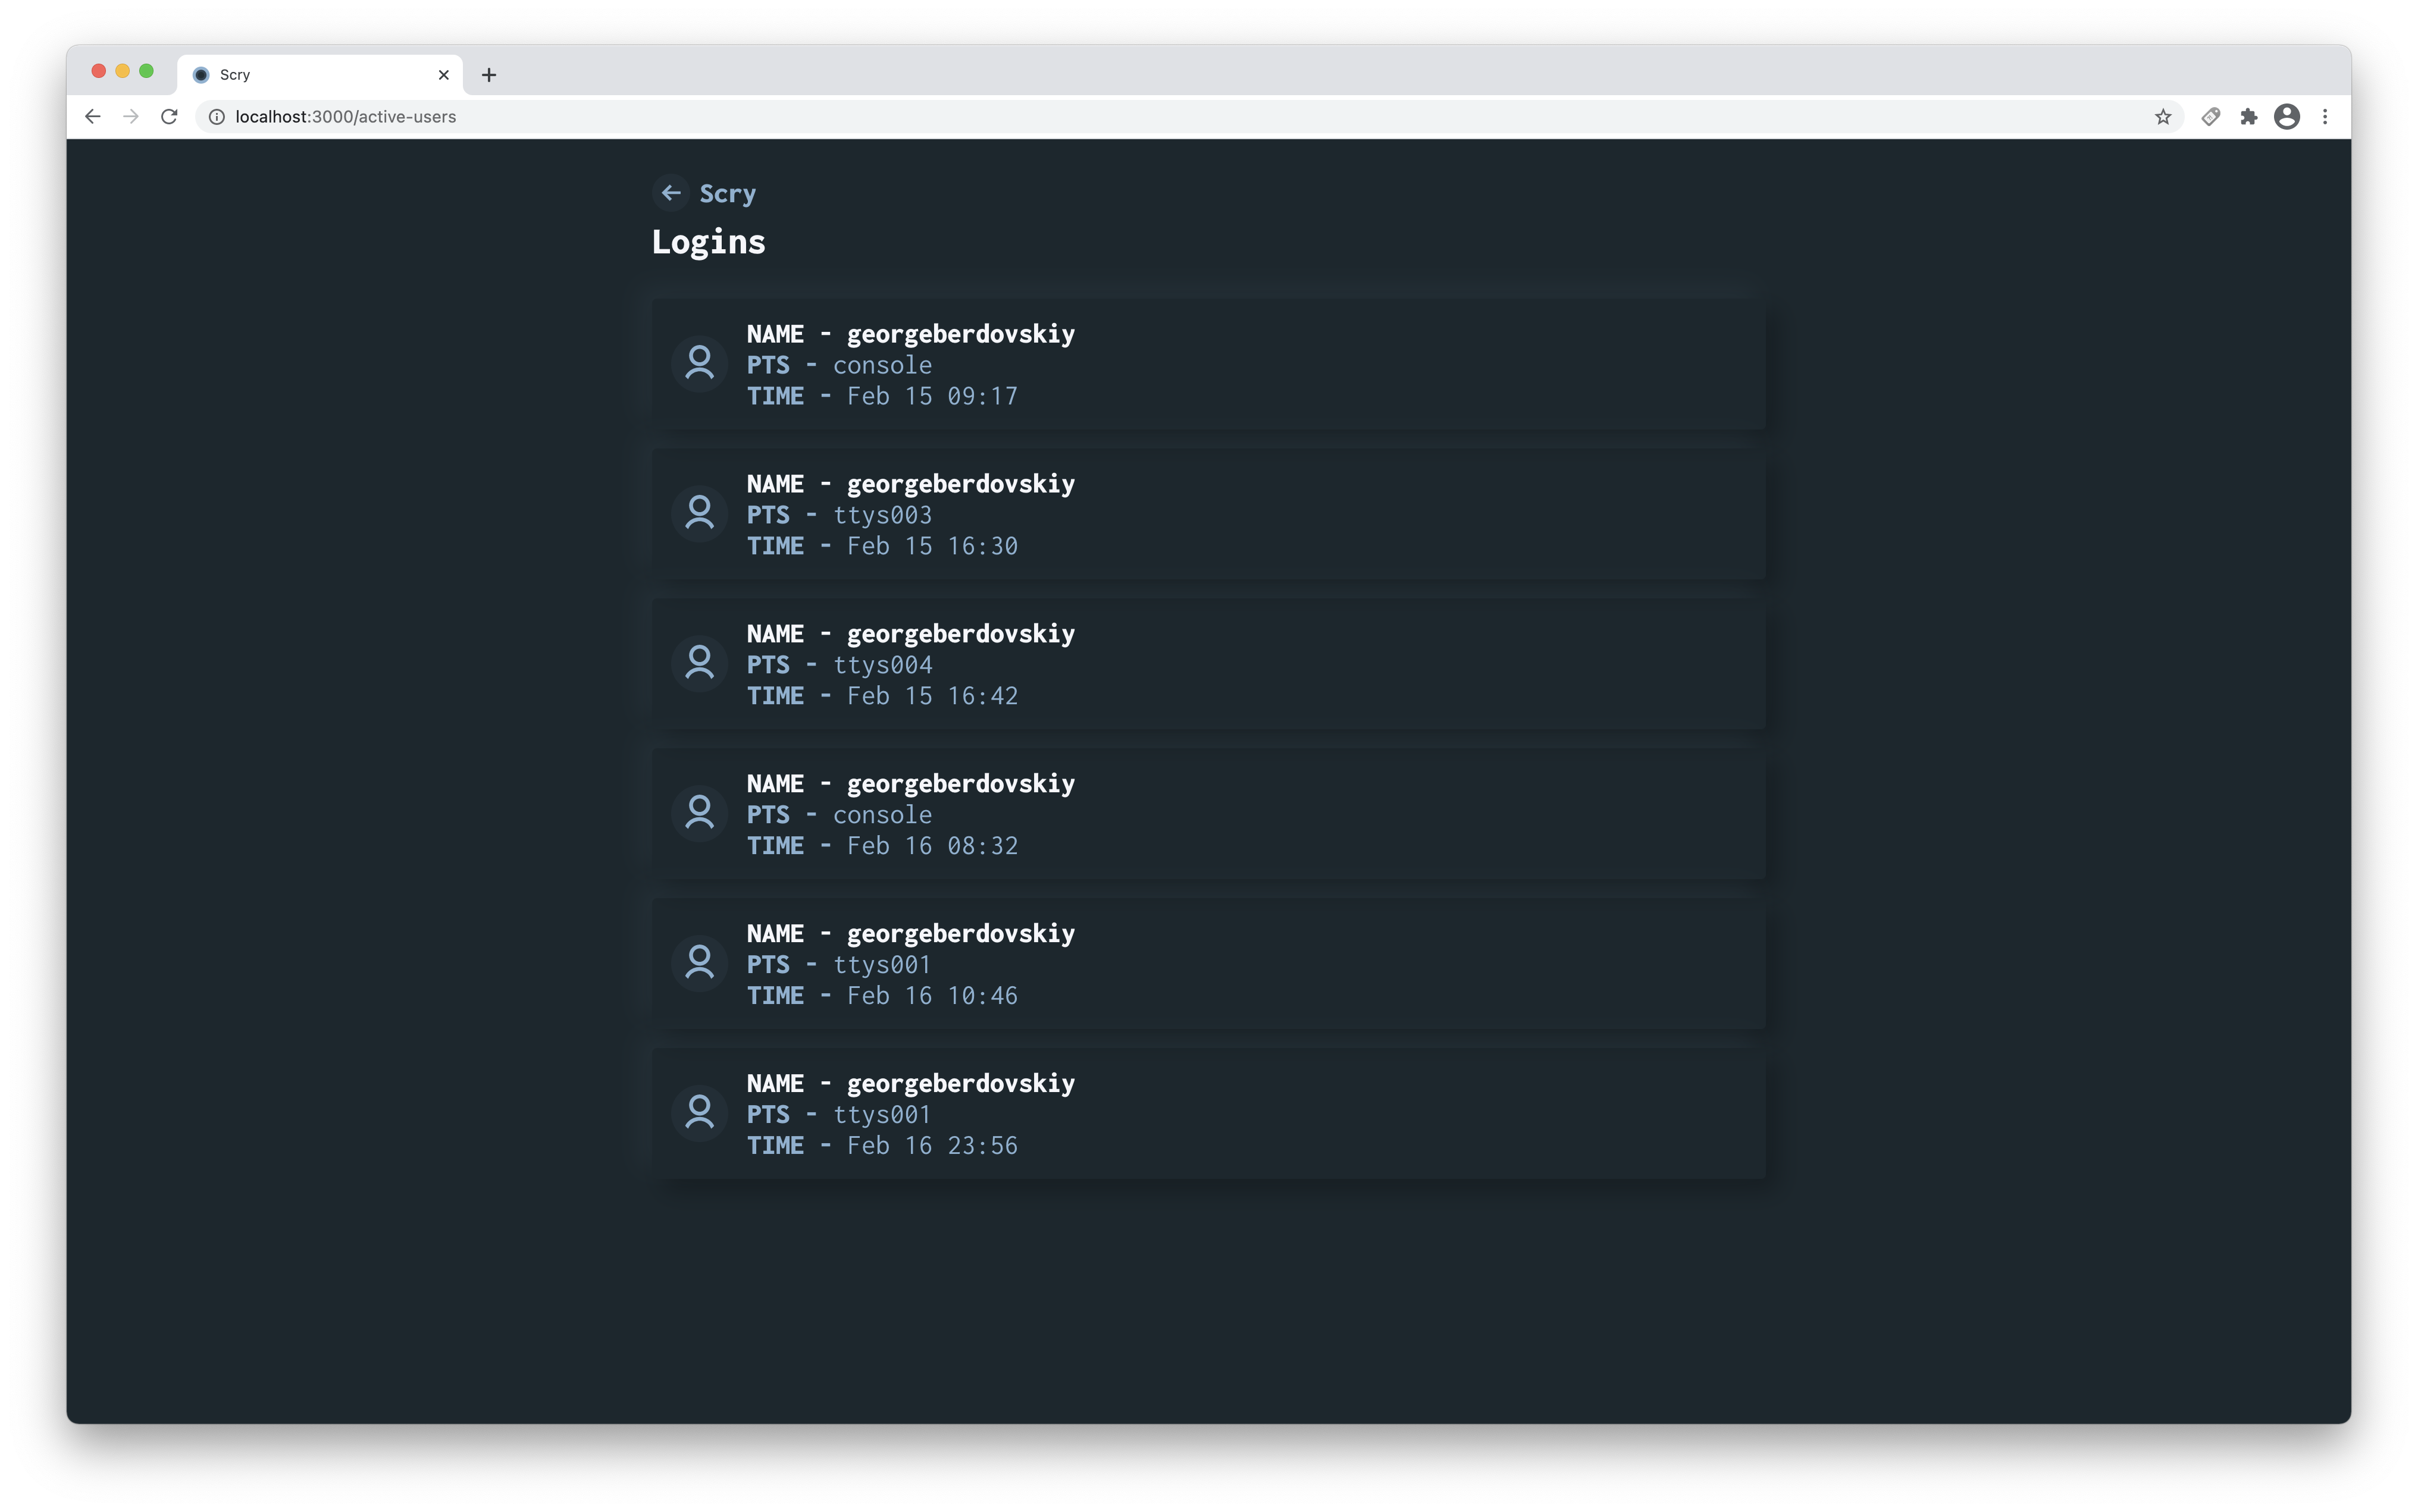The image size is (2418, 1512).
Task: Click the back arrow next to Scry
Action: [x=670, y=193]
